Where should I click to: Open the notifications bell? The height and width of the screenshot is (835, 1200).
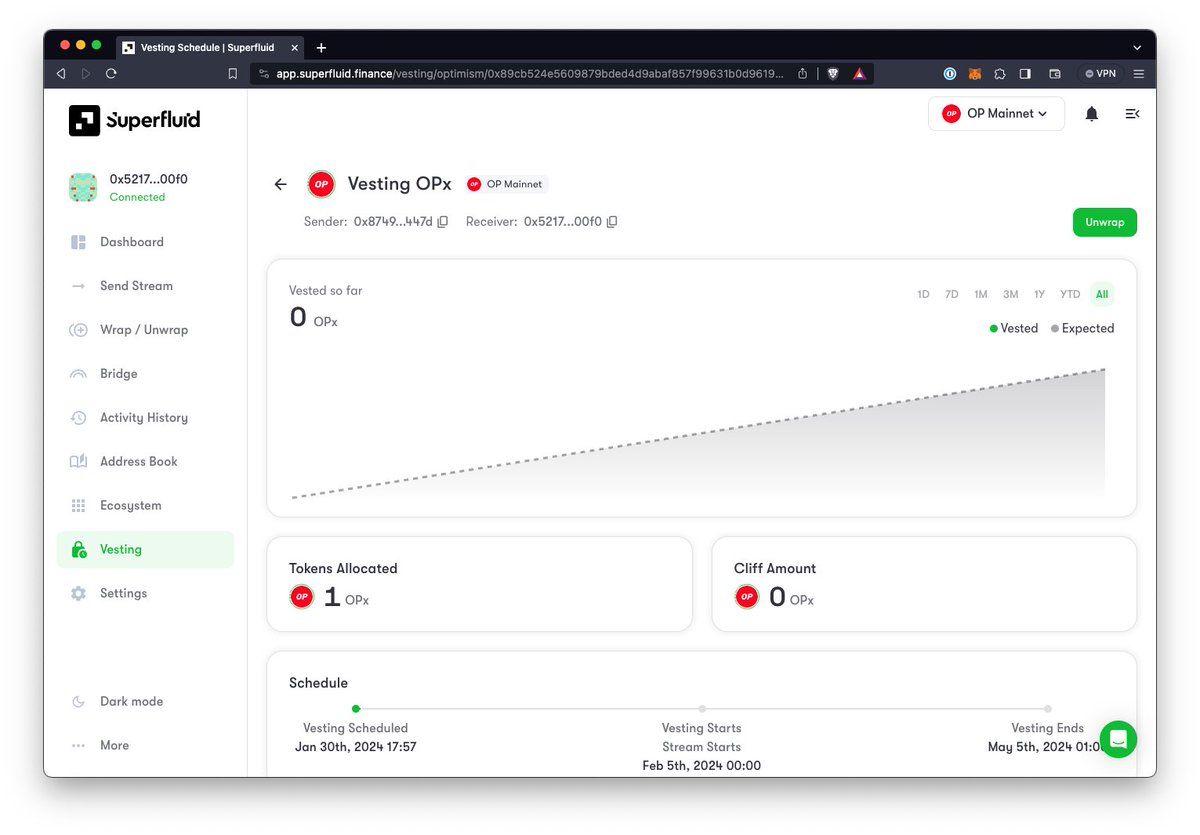(1092, 114)
